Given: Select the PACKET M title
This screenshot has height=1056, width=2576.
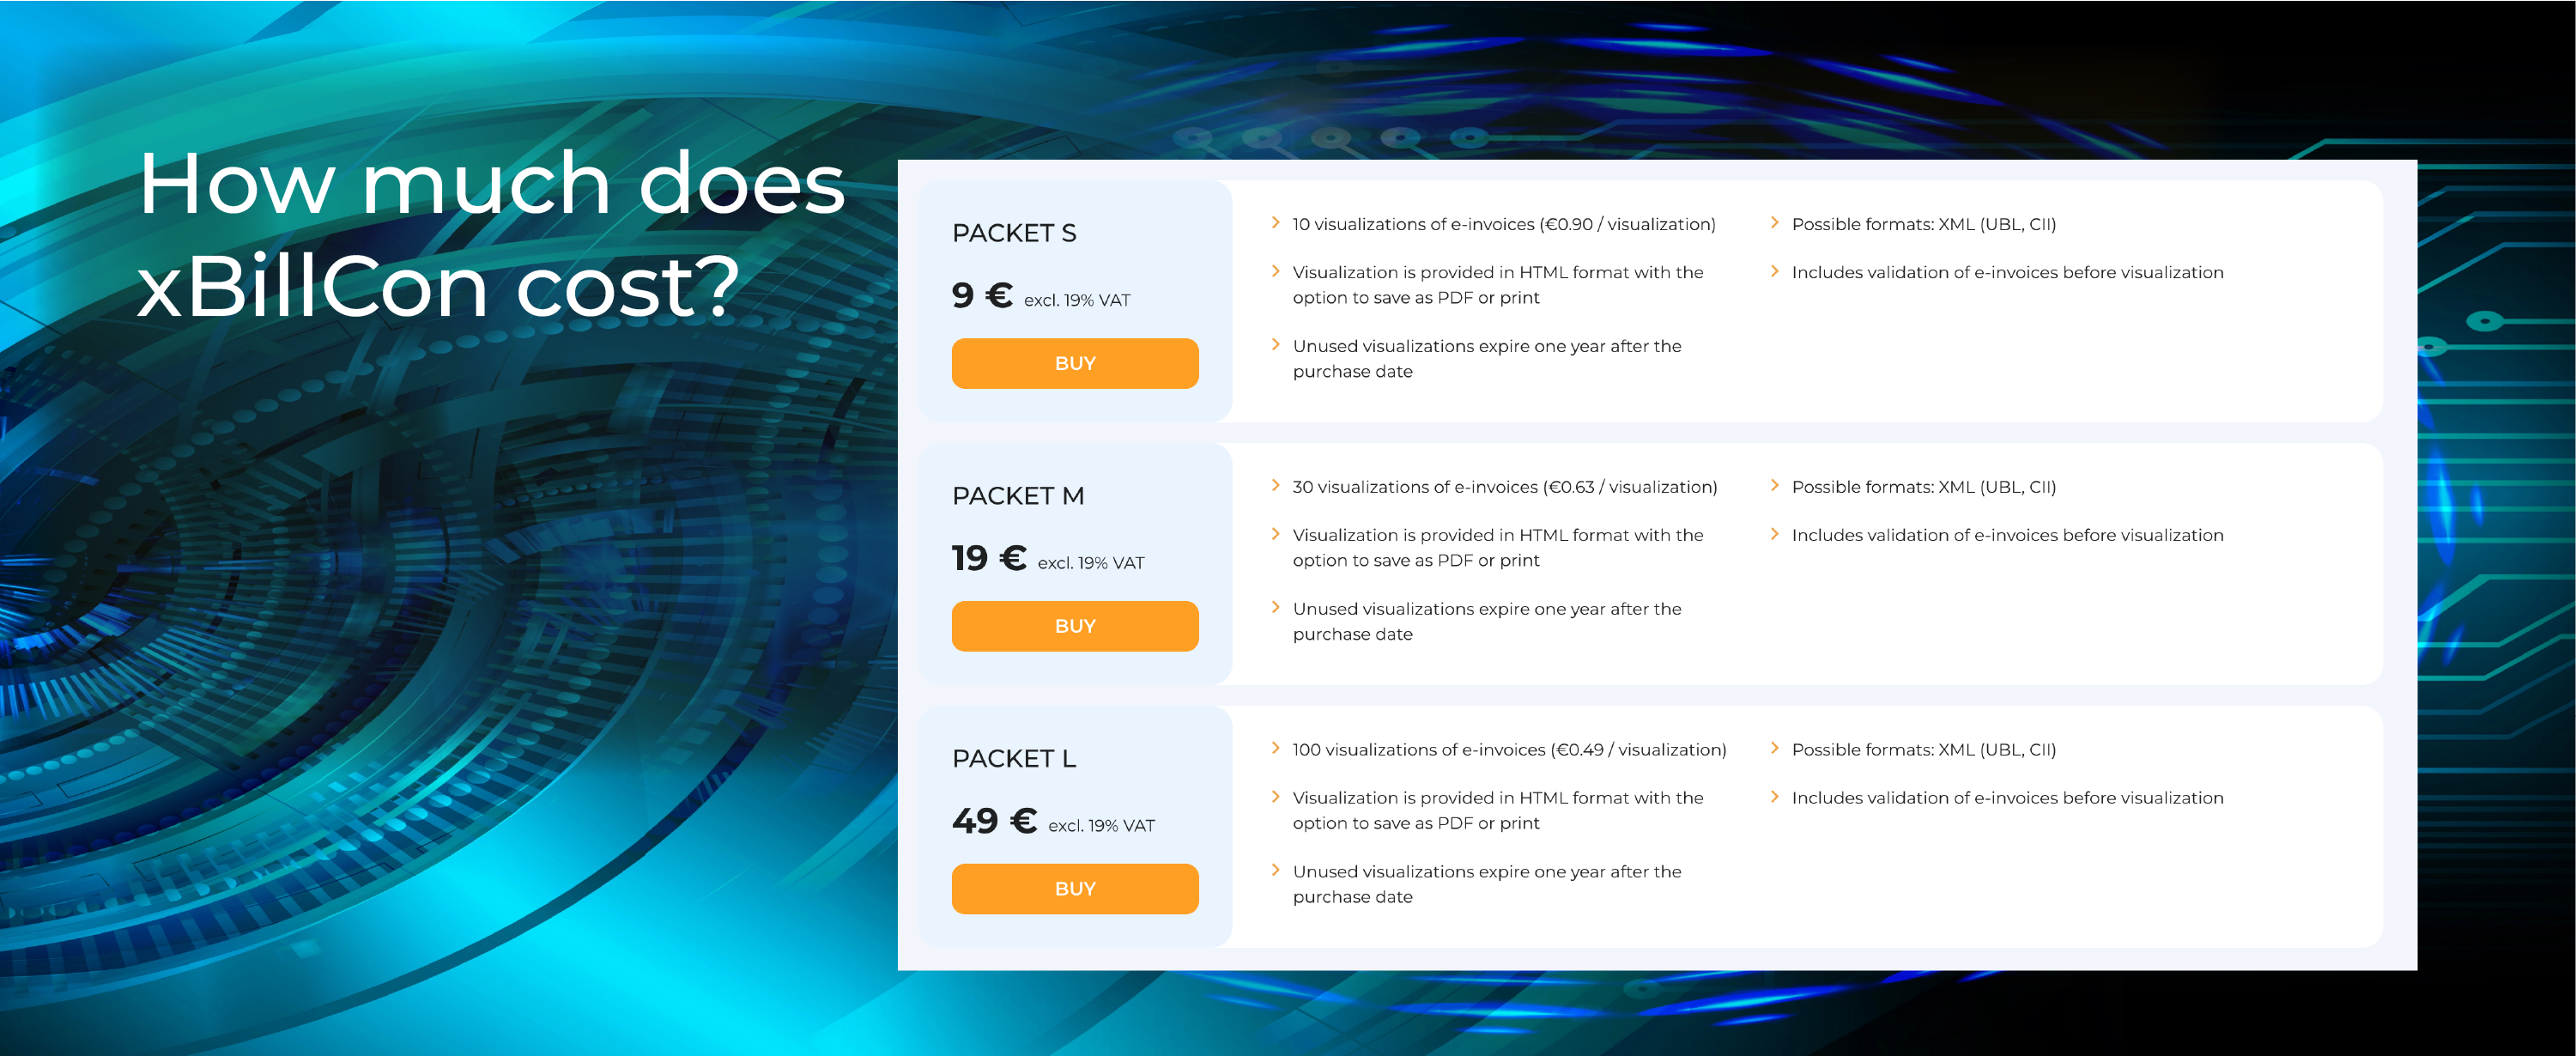Looking at the screenshot, I should click(1018, 496).
